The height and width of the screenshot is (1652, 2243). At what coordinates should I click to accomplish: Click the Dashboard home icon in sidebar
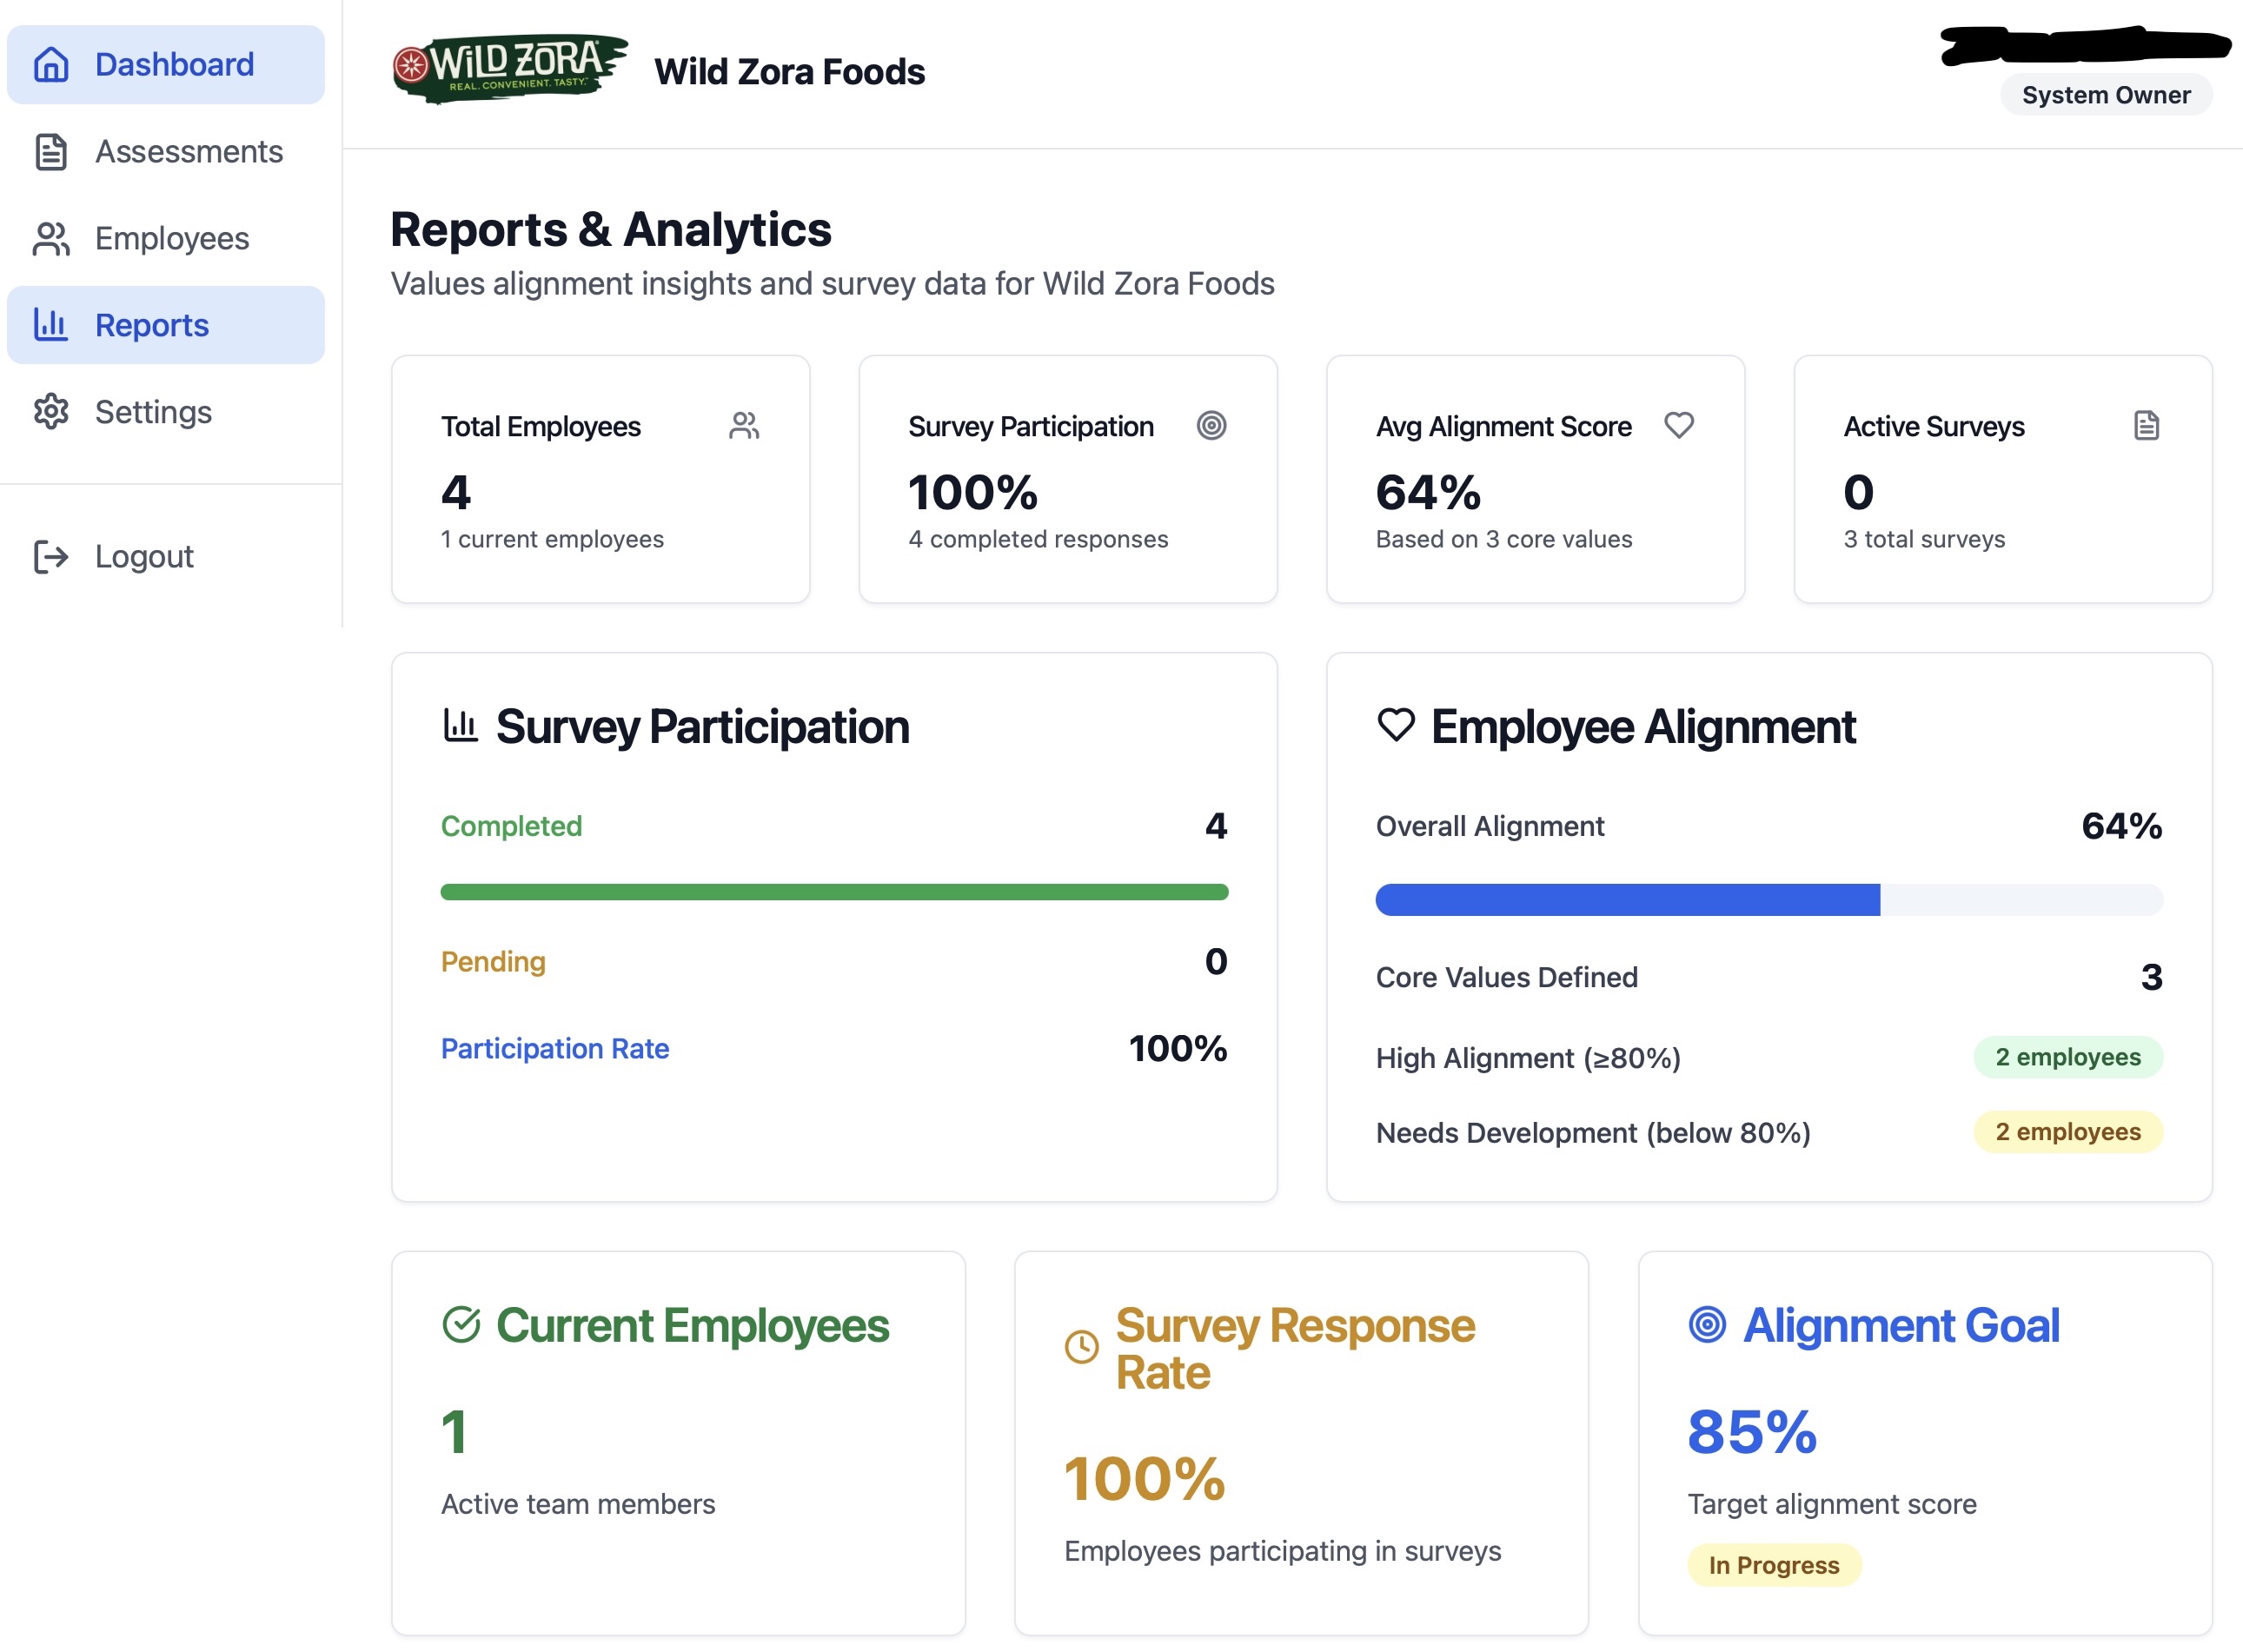point(49,64)
